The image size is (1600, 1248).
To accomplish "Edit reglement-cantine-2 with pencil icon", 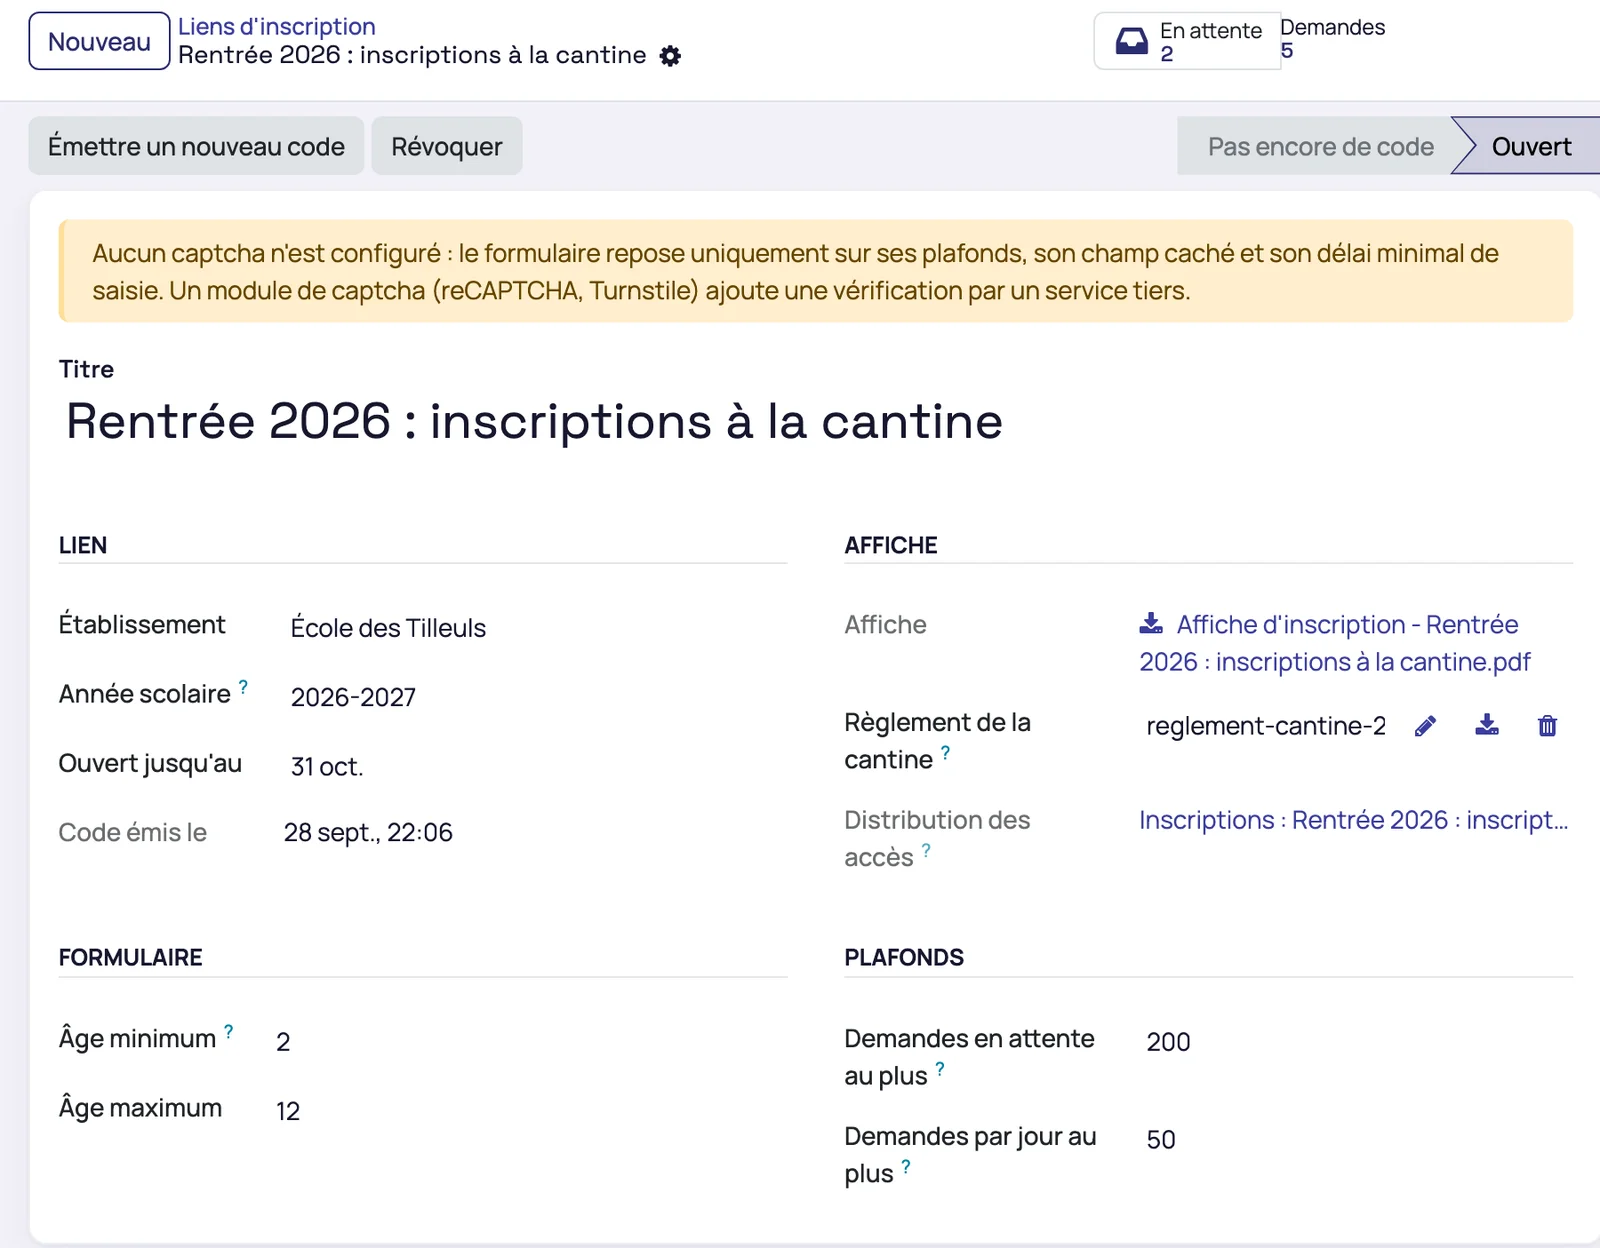I will [x=1425, y=726].
